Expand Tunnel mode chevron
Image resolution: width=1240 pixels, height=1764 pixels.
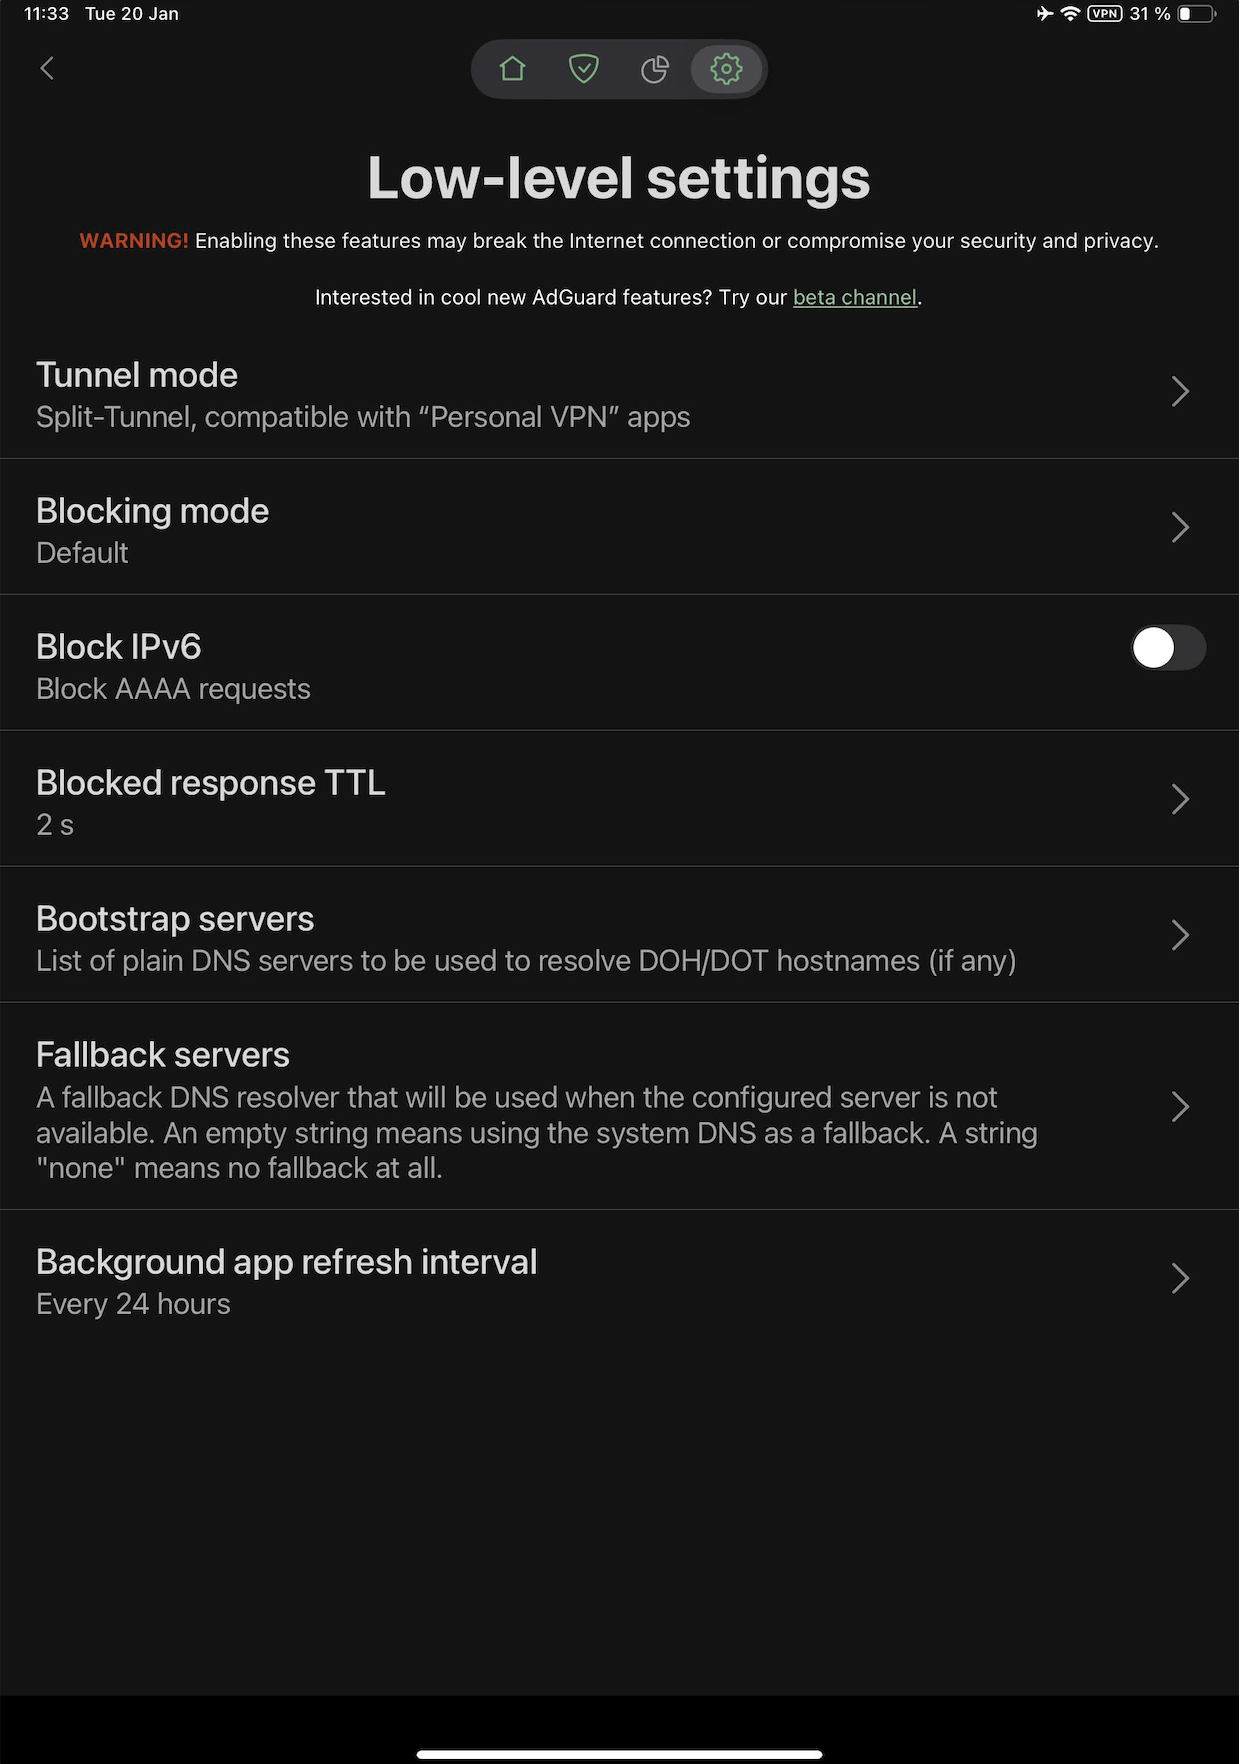point(1180,391)
